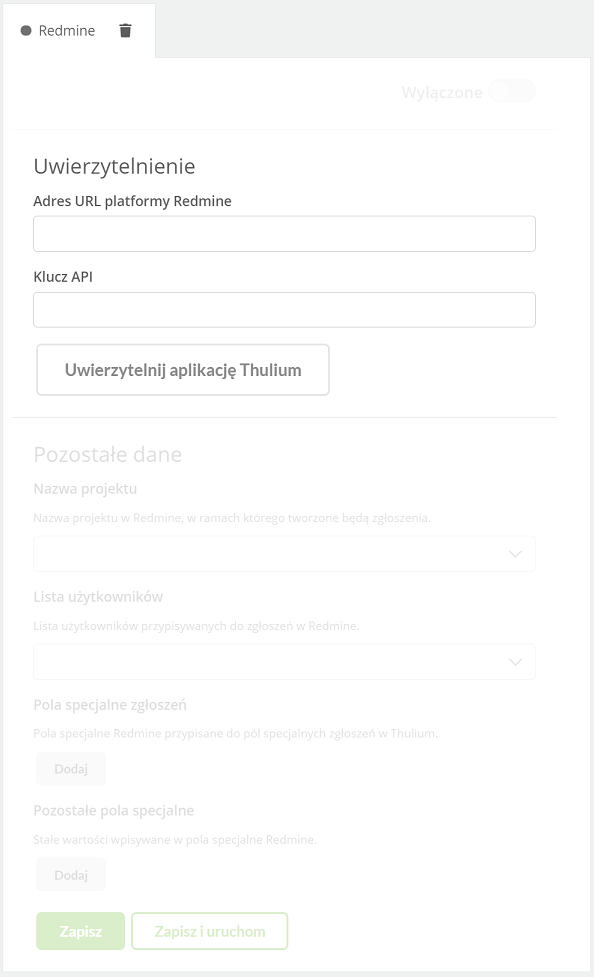Viewport: 594px width, 977px height.
Task: Expand the Lista użytkowników dropdown
Action: (x=284, y=662)
